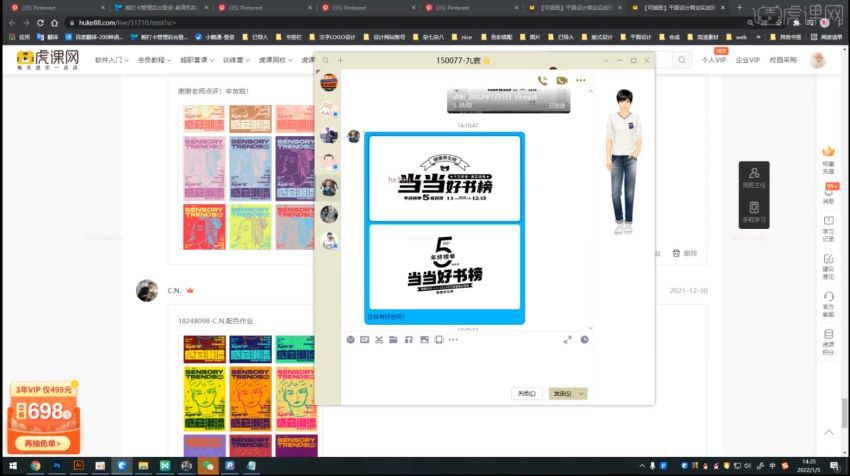
Task: Expand the 训练营 navigation menu
Action: [x=236, y=60]
